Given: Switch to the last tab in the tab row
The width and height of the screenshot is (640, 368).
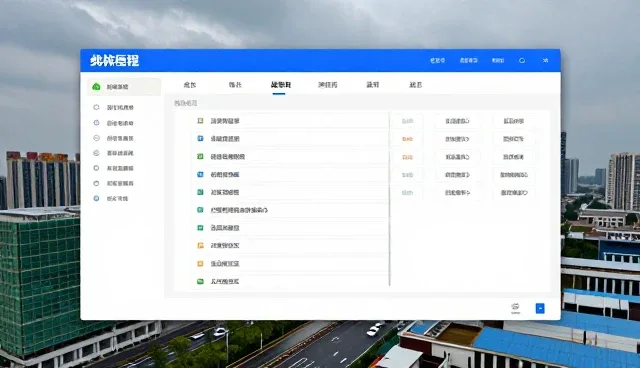Looking at the screenshot, I should click(416, 85).
